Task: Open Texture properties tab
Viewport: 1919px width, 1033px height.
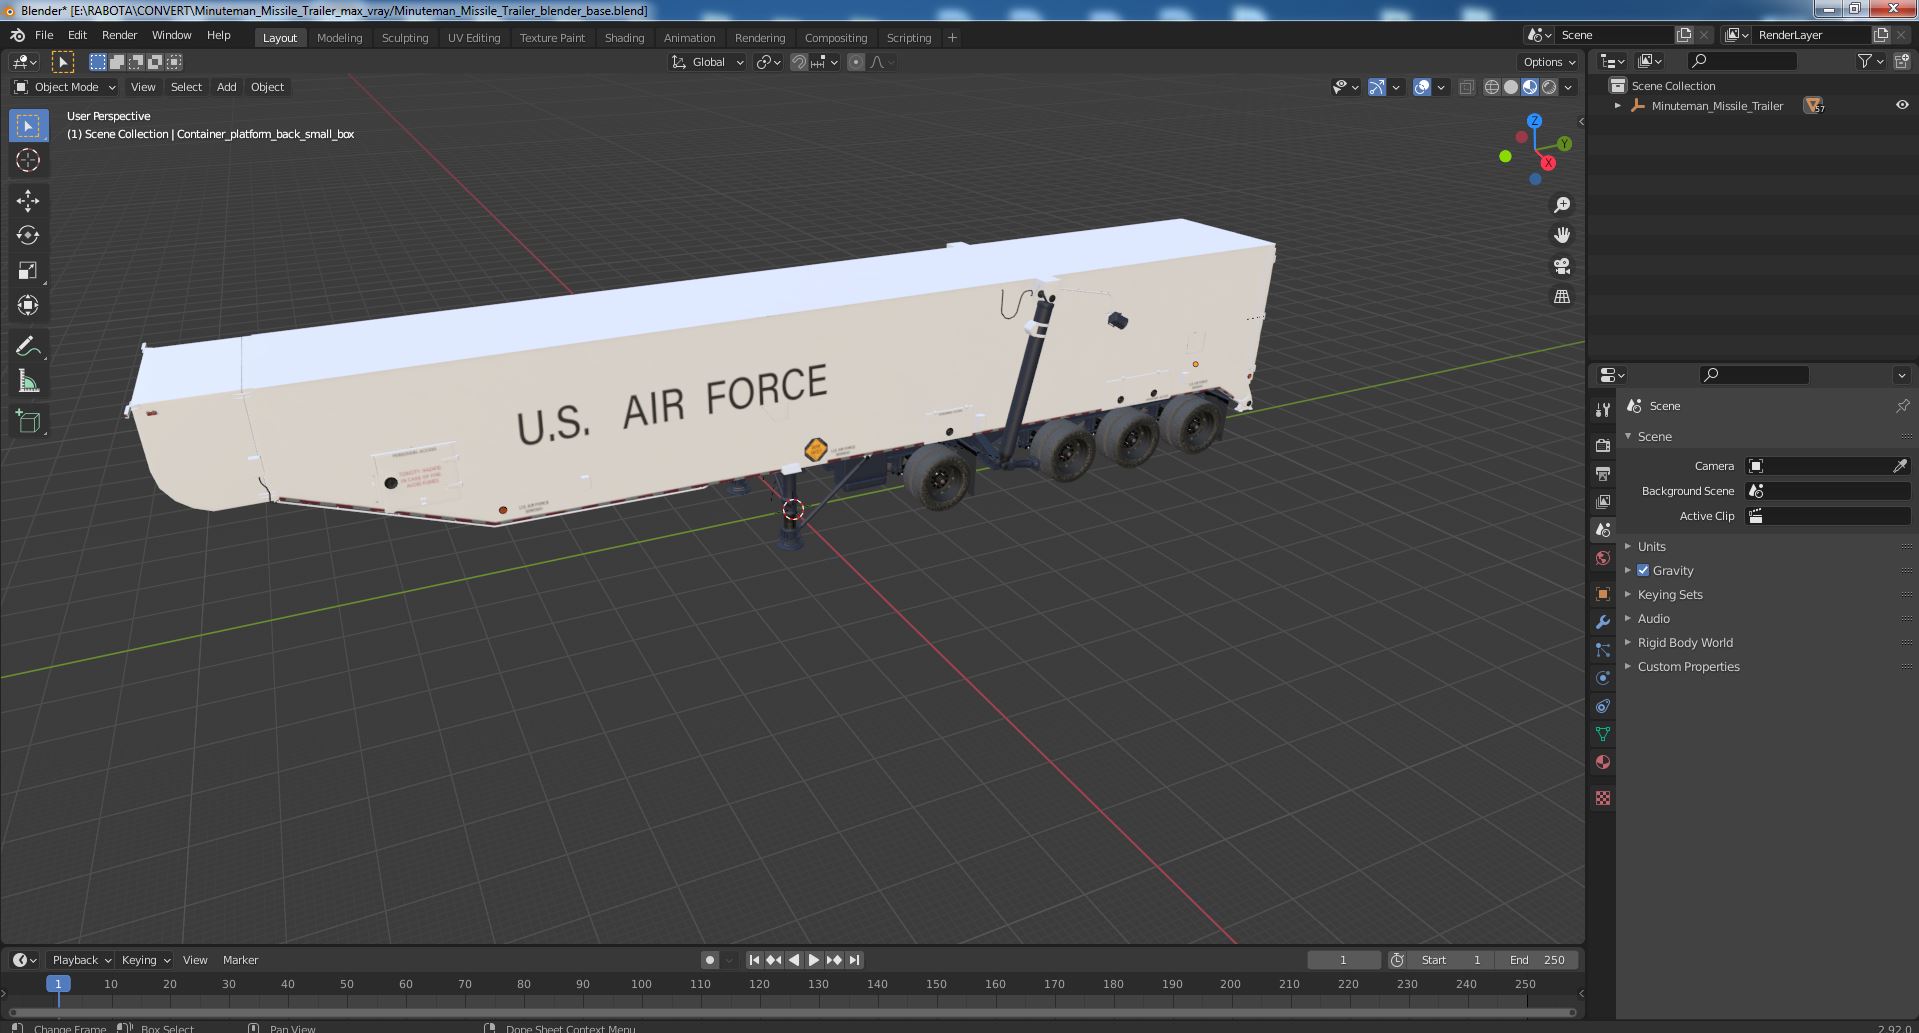Action: tap(1603, 798)
